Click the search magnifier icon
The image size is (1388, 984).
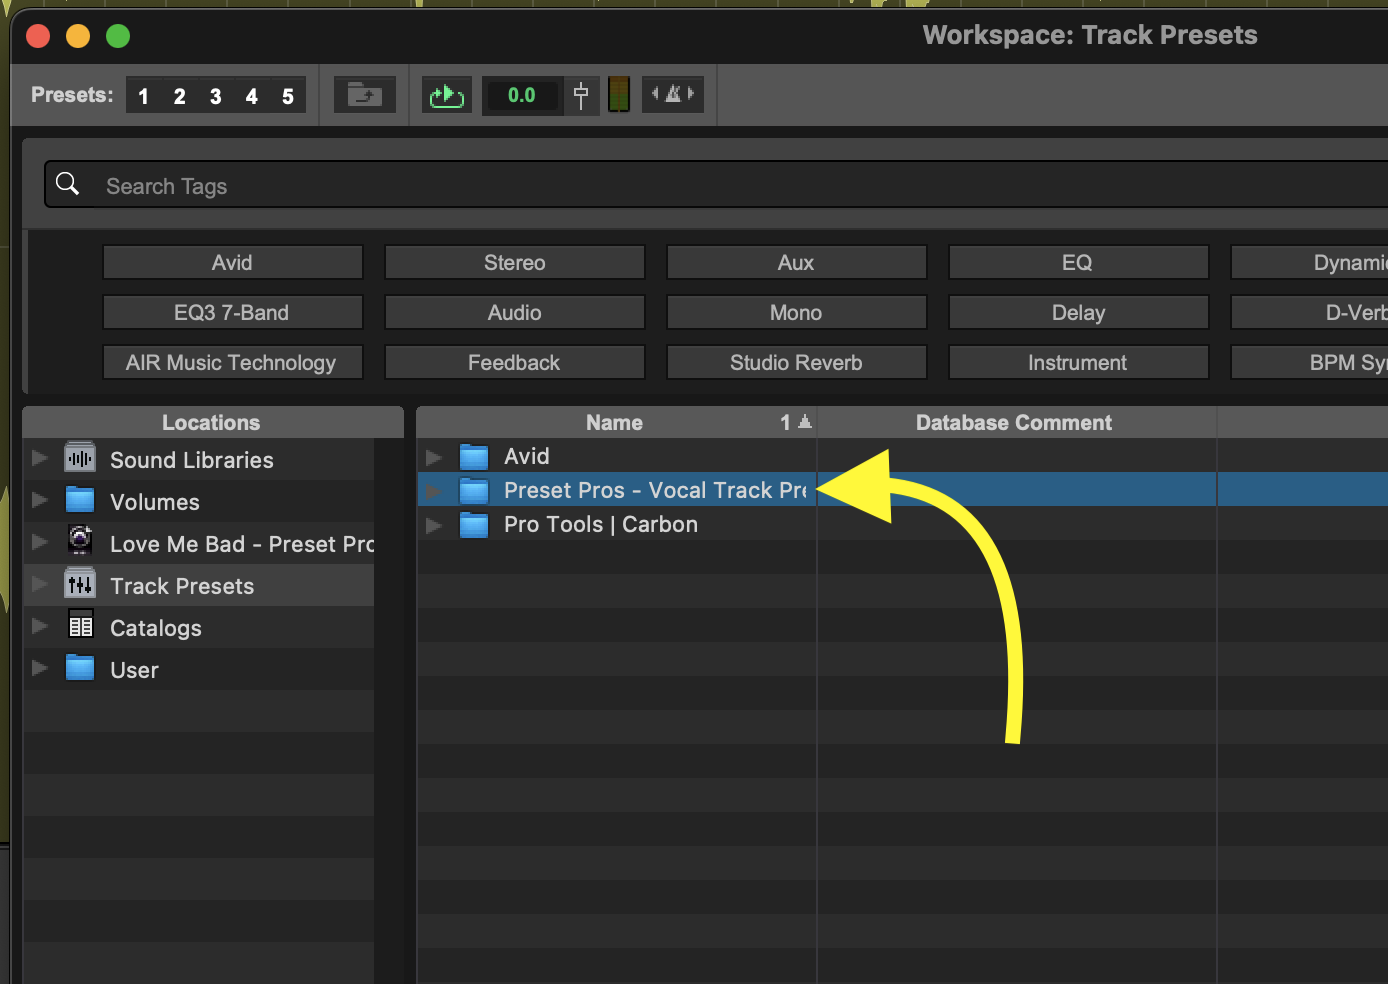[68, 184]
